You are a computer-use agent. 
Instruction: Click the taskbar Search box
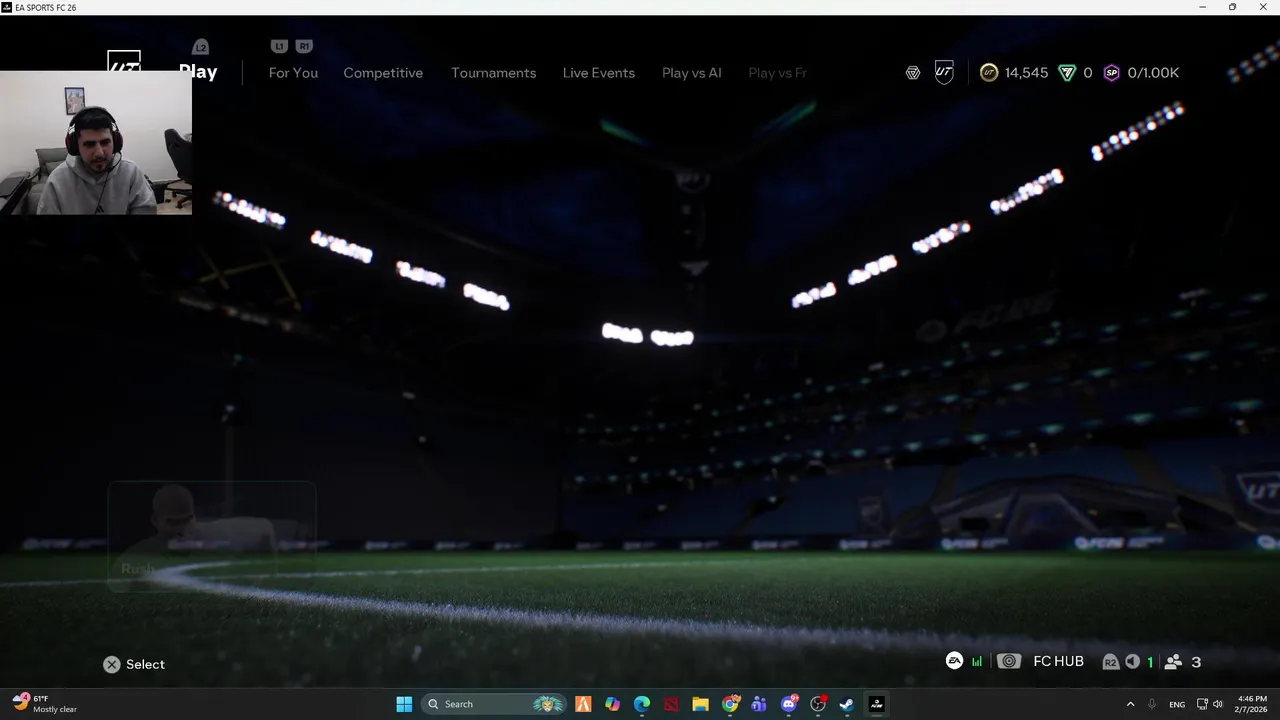point(493,704)
